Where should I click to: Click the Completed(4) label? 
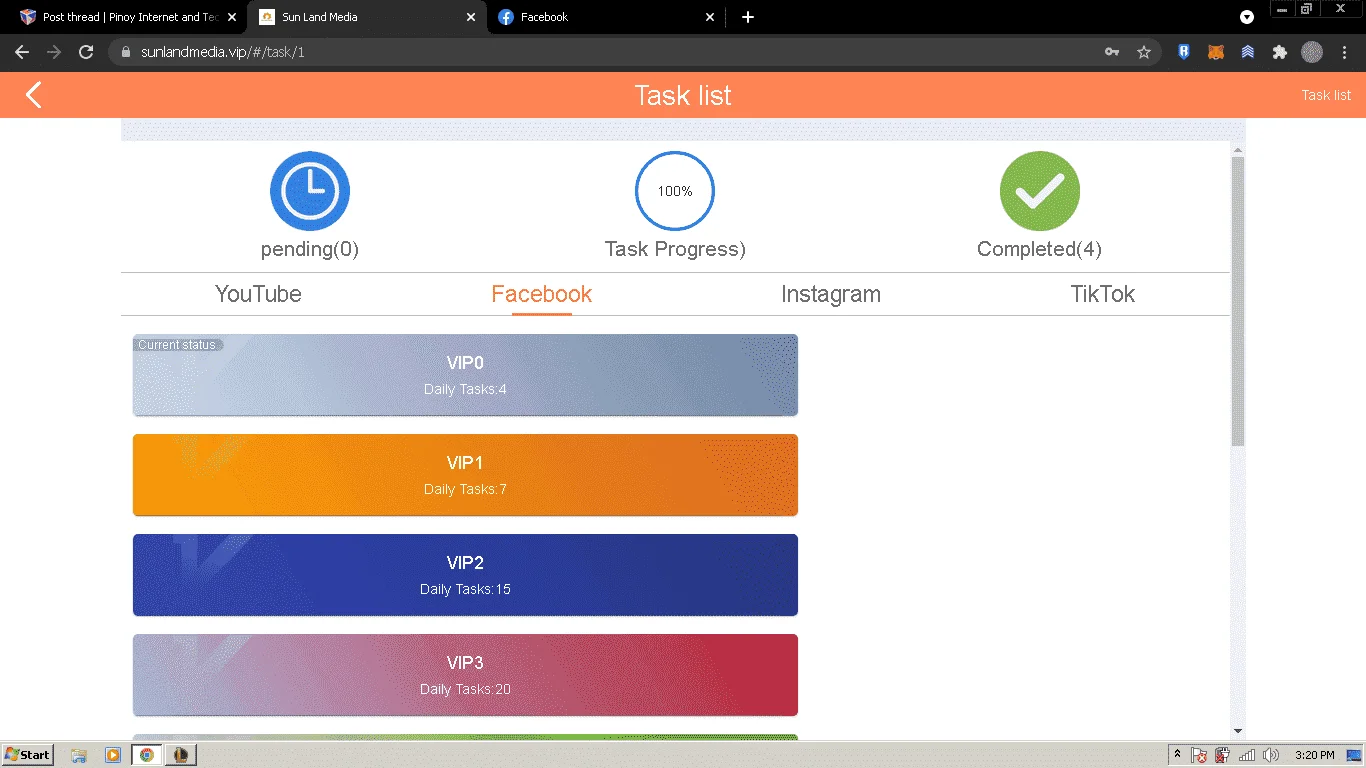[1040, 249]
